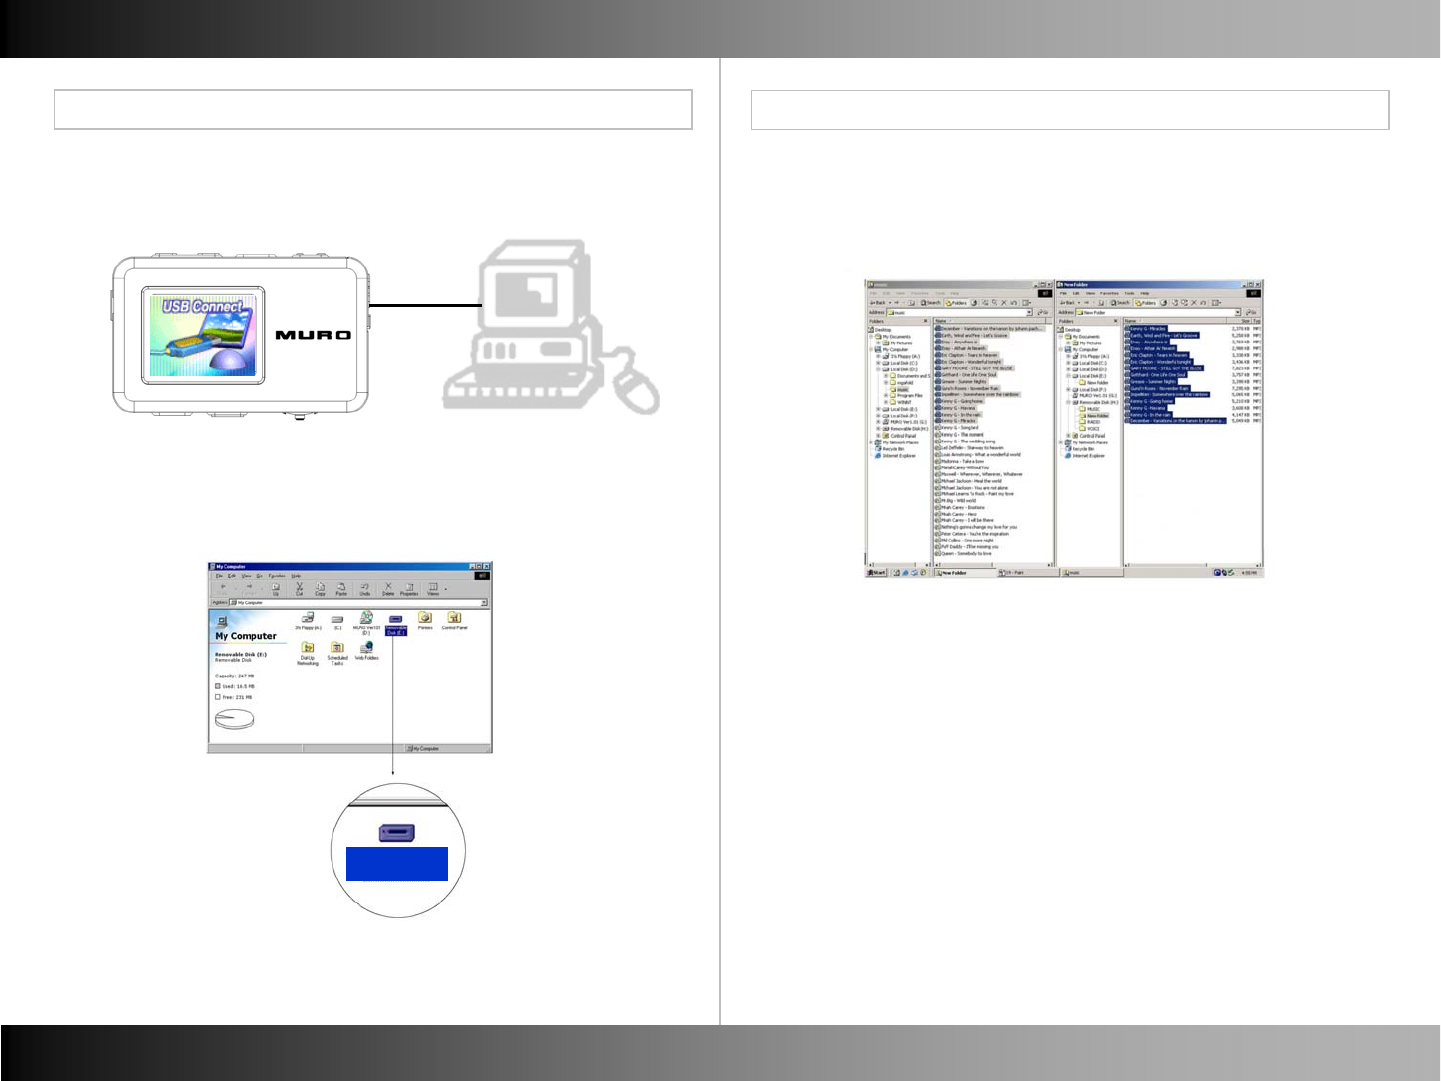Screen dimensions: 1441x1081
Task: Click the Paste icon in My Computer toolbar
Action: tap(341, 588)
